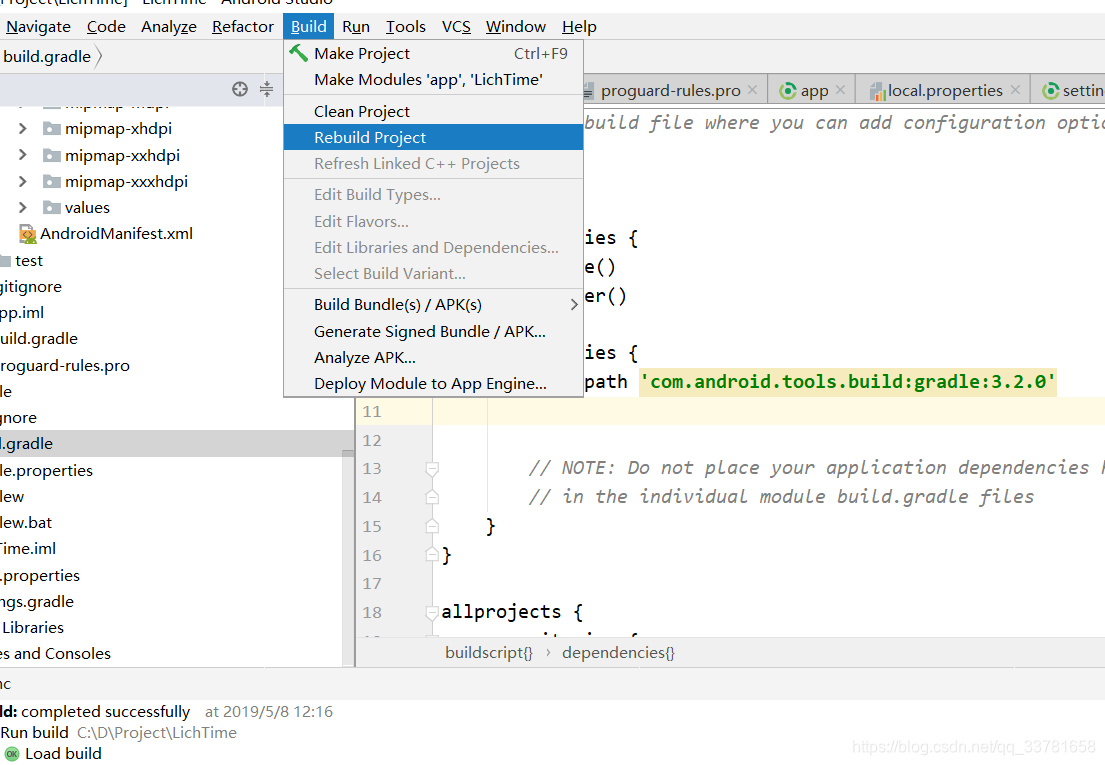Click line number 11 in the gutter

[372, 411]
